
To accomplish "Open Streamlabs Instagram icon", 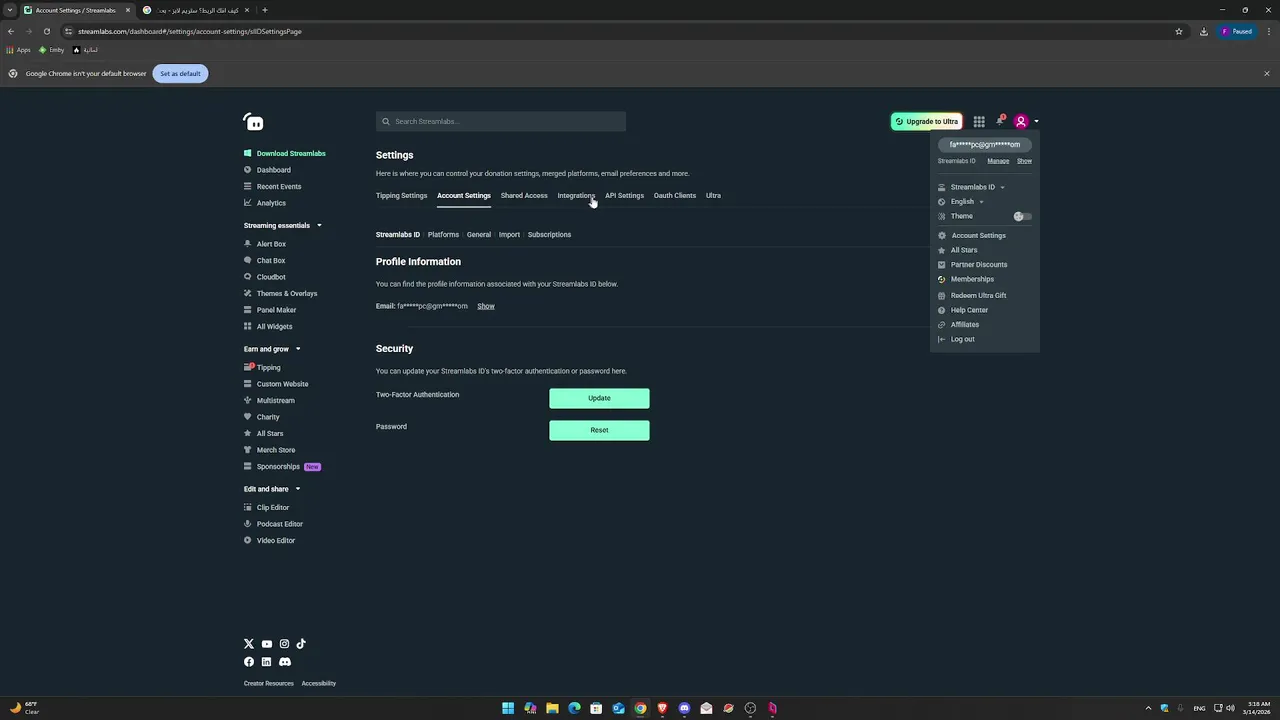I will point(284,644).
